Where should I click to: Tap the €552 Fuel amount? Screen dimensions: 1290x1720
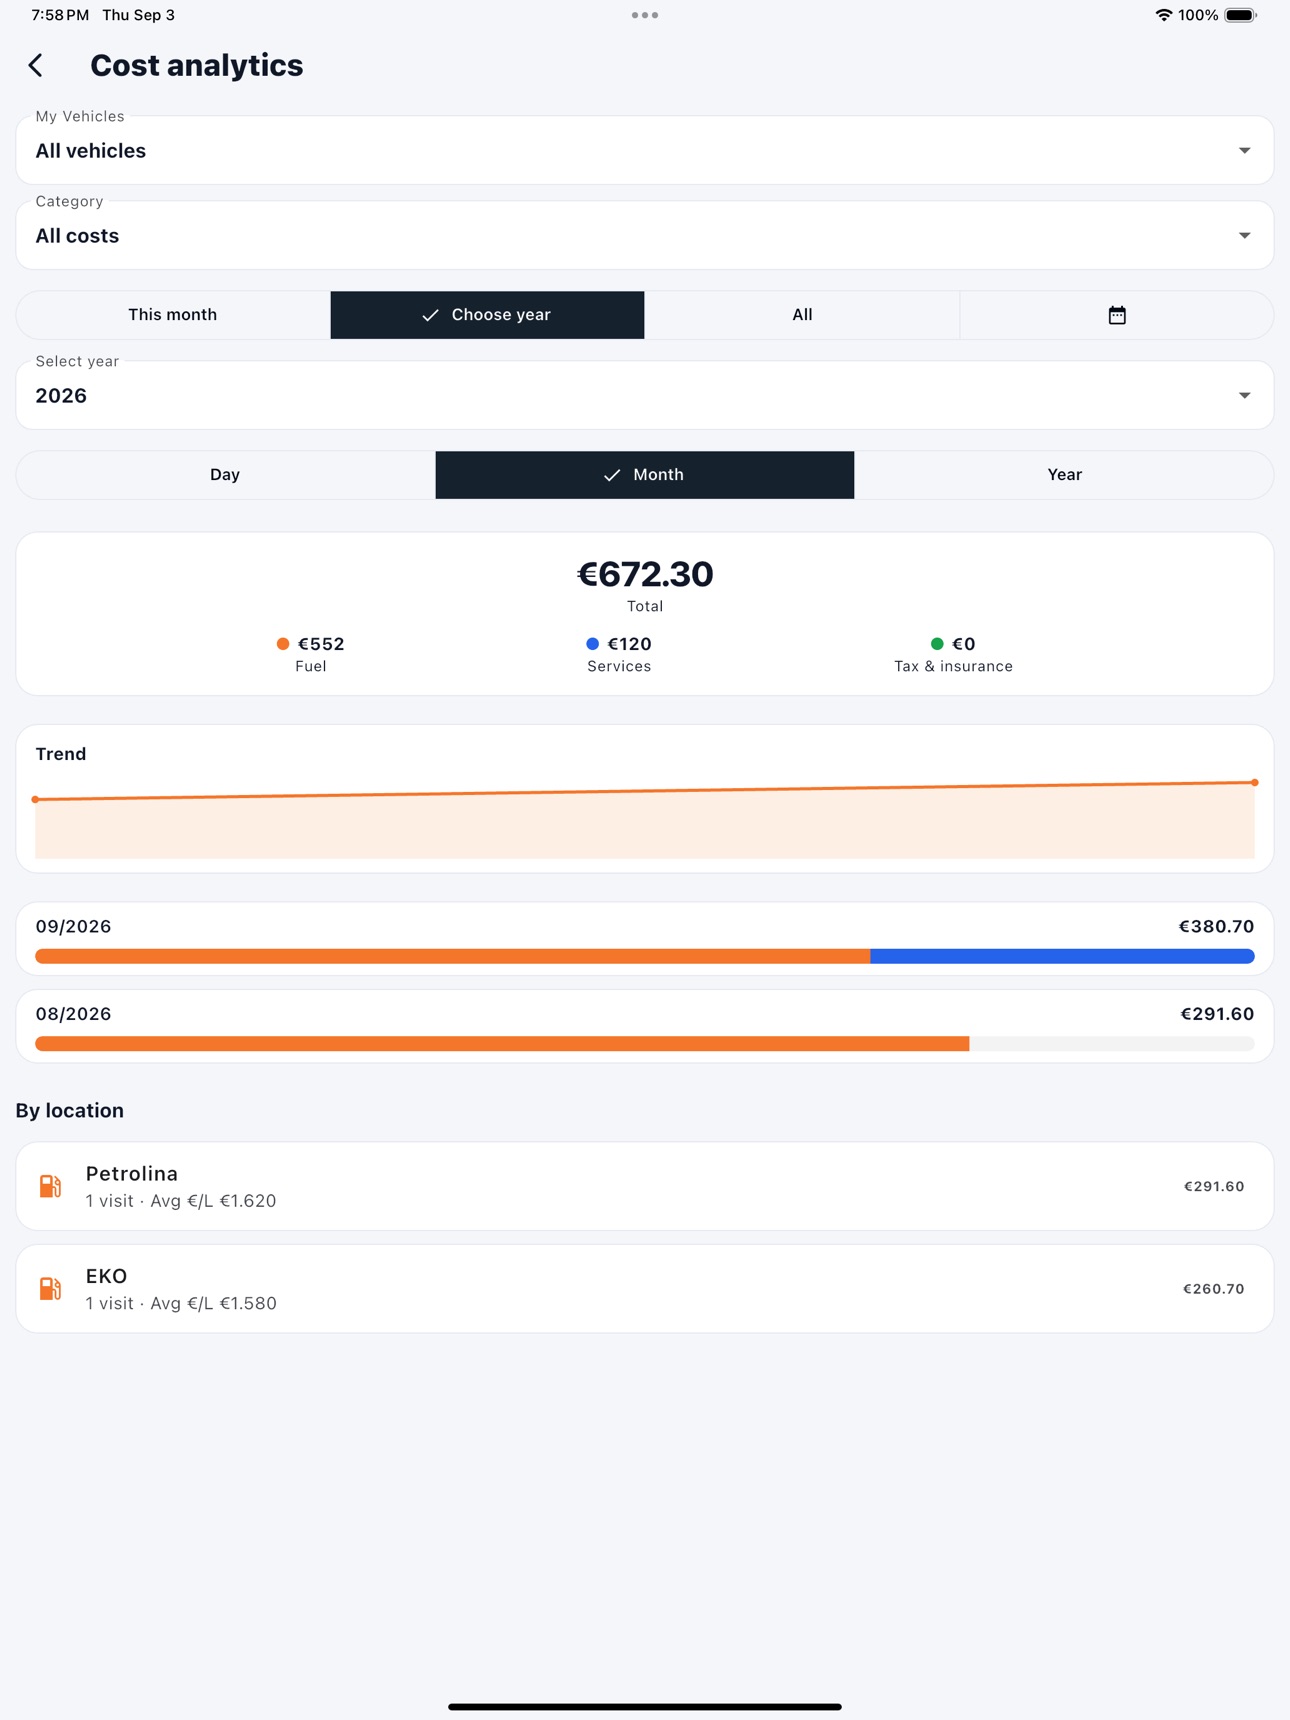click(321, 644)
